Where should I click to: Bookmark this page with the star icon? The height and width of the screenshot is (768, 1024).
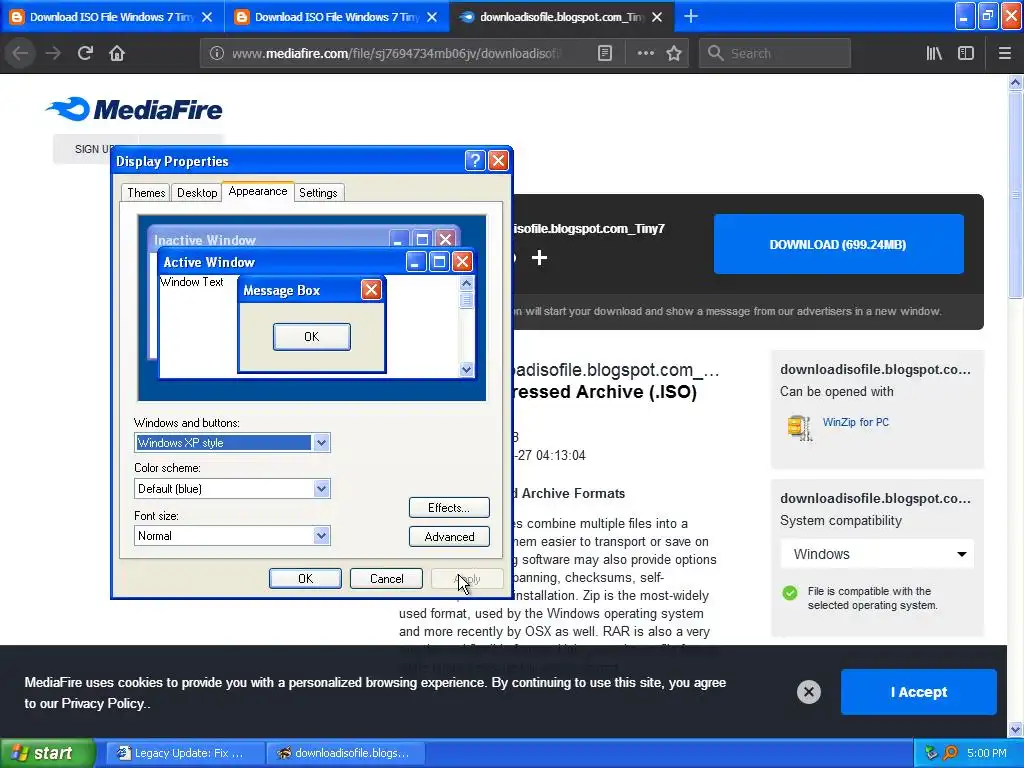pyautogui.click(x=674, y=53)
